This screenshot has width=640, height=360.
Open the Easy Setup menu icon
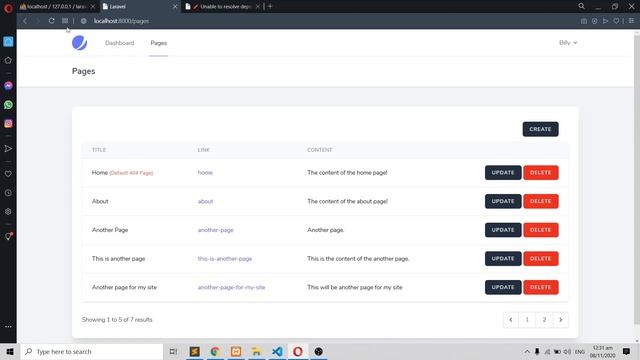[631, 21]
